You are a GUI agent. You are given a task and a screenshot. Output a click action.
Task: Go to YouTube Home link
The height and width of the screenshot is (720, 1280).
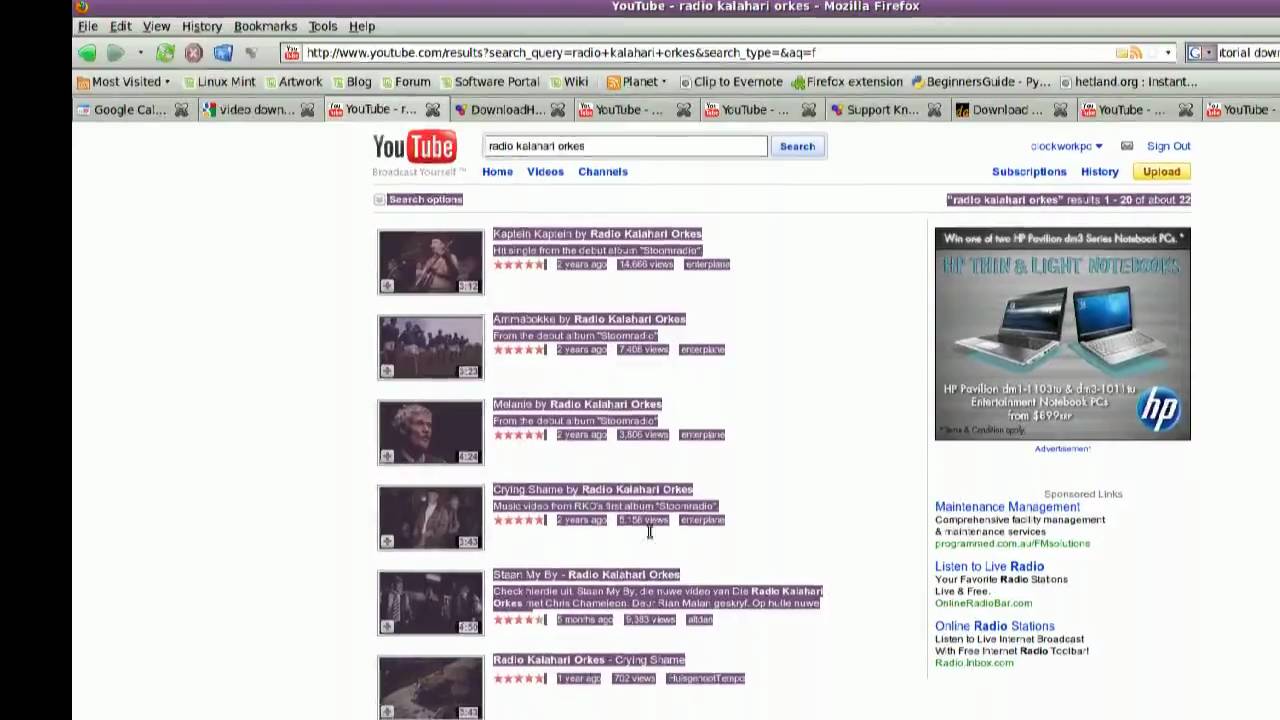point(497,172)
